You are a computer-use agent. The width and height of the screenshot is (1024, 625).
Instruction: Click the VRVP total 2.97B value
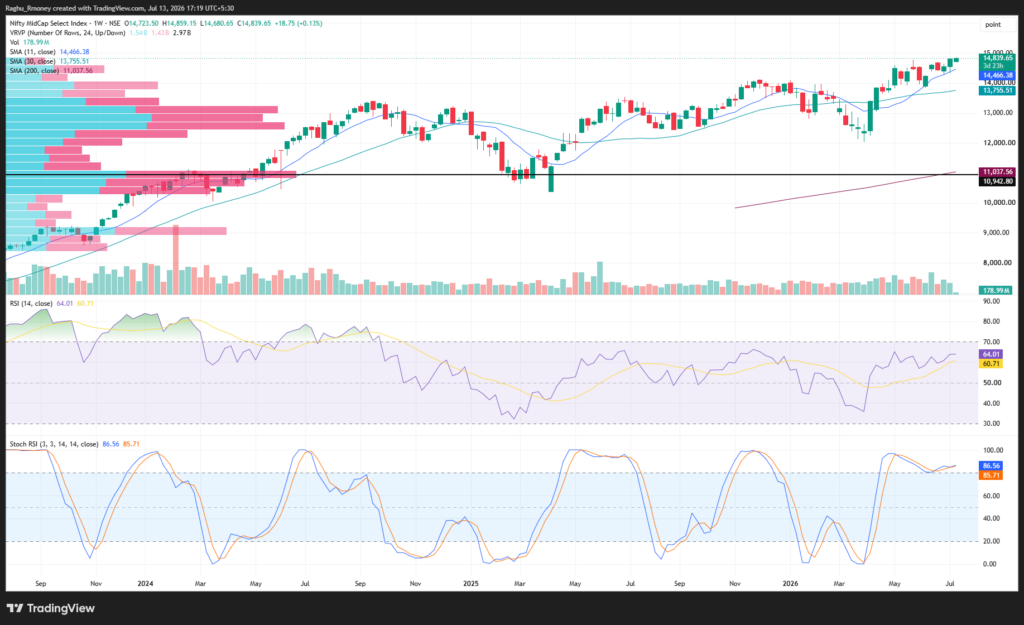(x=182, y=33)
